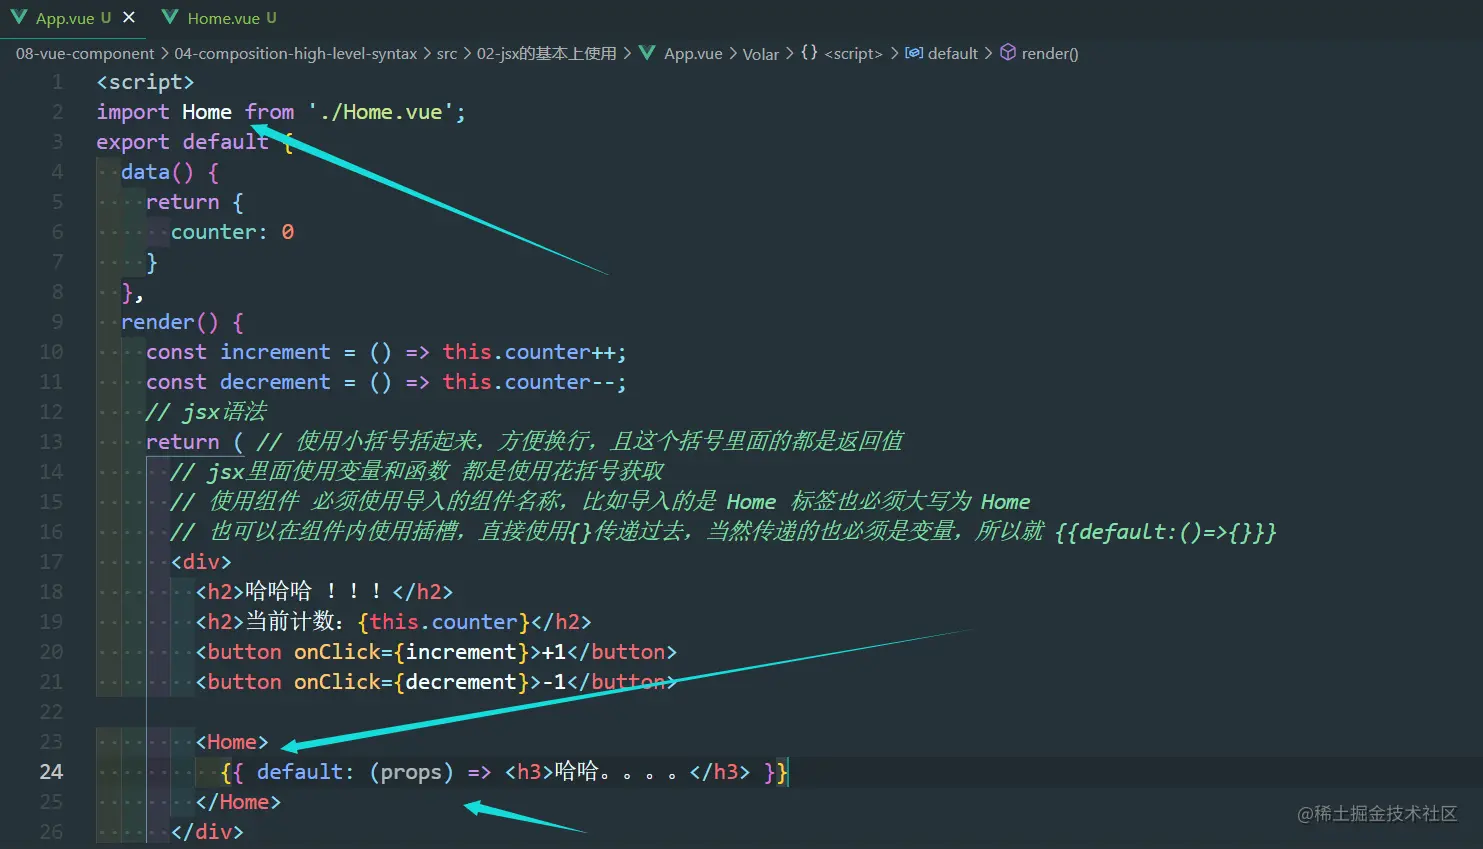Click comment about 使用组件 on line 15
The height and width of the screenshot is (849, 1483).
click(600, 502)
